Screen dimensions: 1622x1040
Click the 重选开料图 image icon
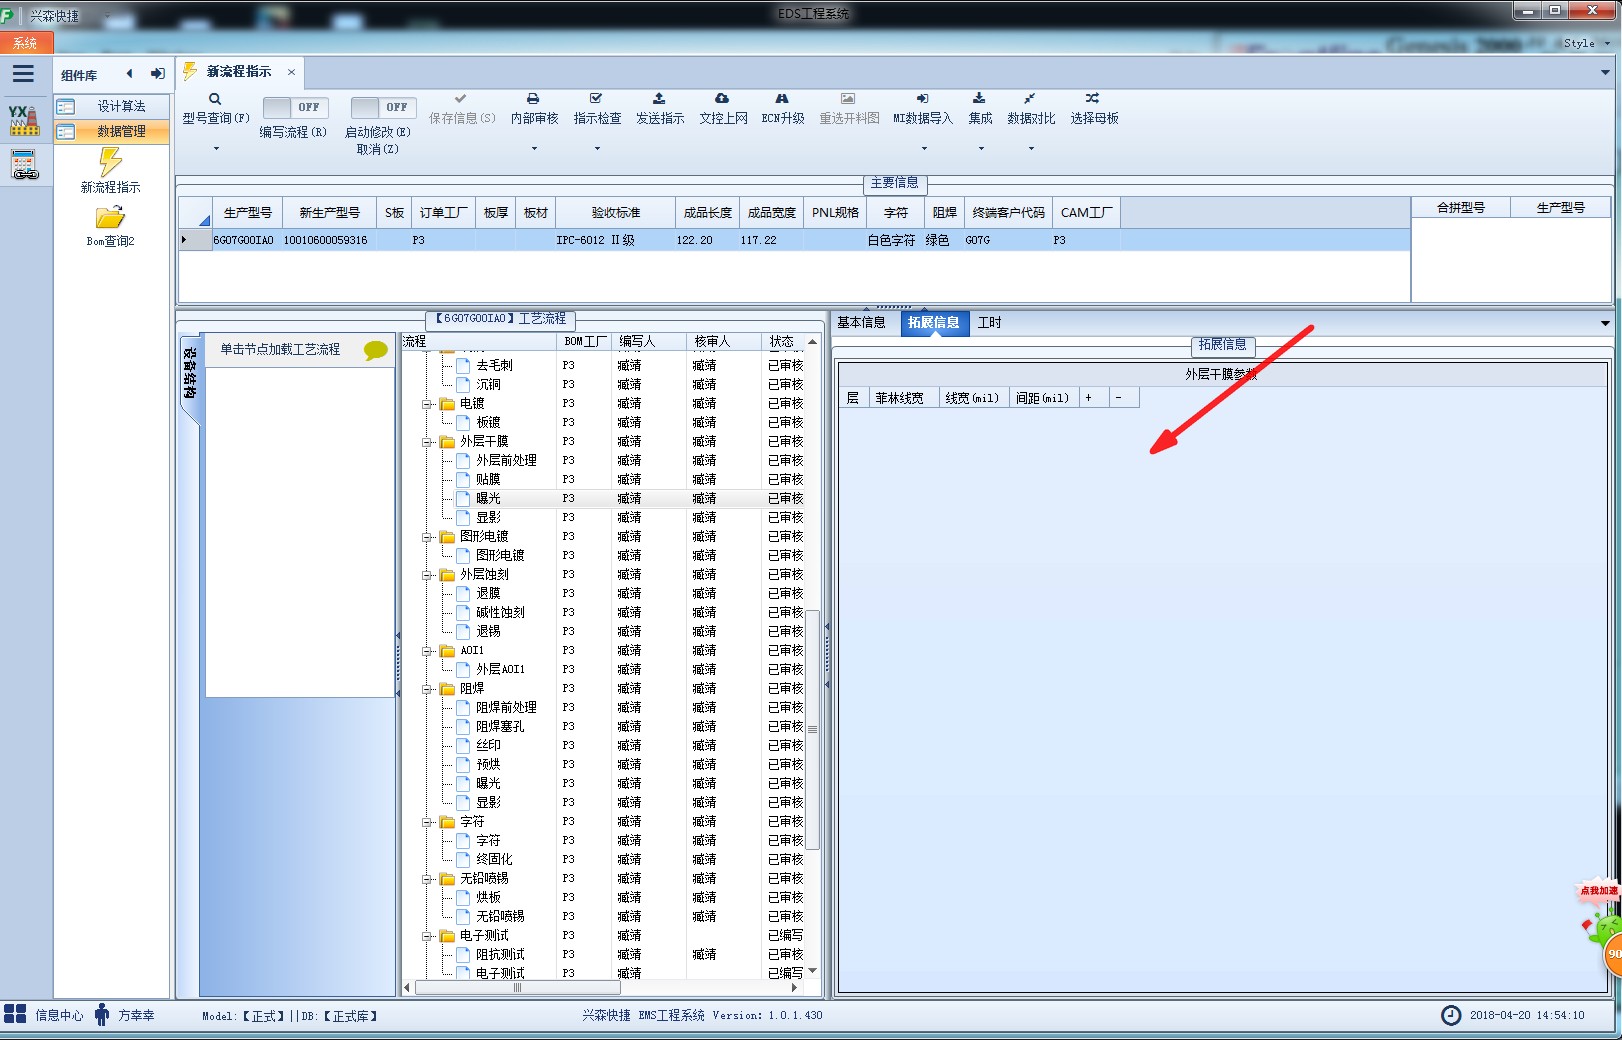848,99
